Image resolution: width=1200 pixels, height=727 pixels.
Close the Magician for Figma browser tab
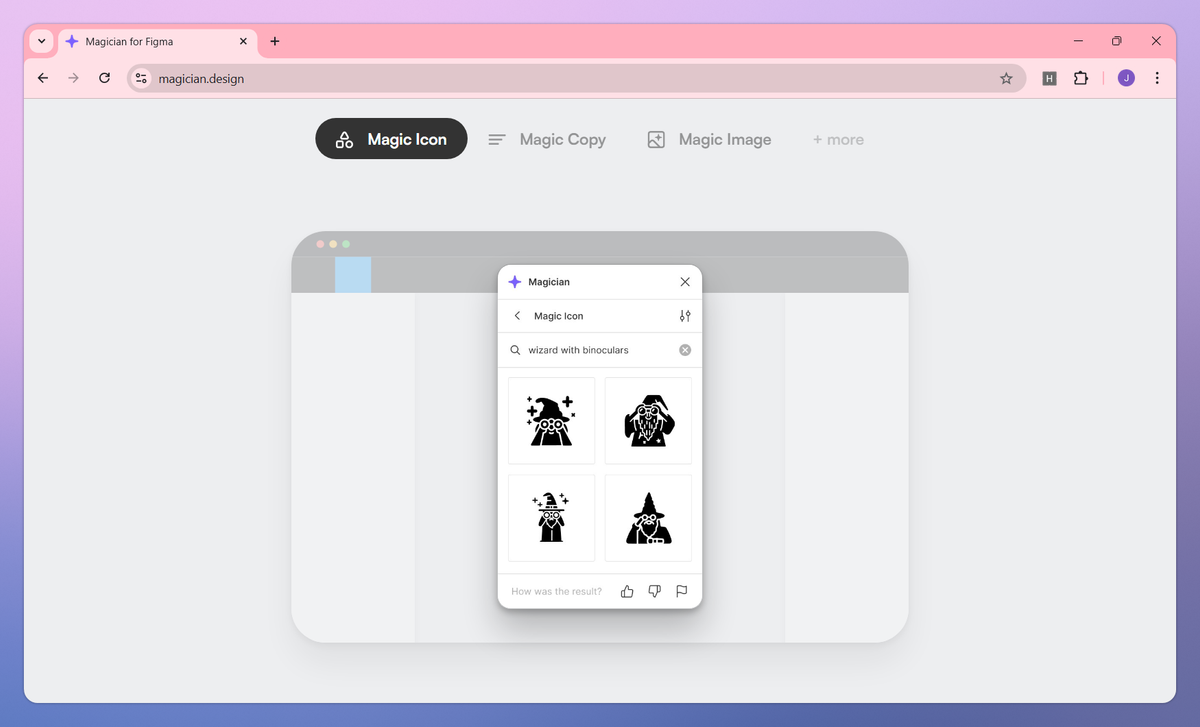[243, 42]
